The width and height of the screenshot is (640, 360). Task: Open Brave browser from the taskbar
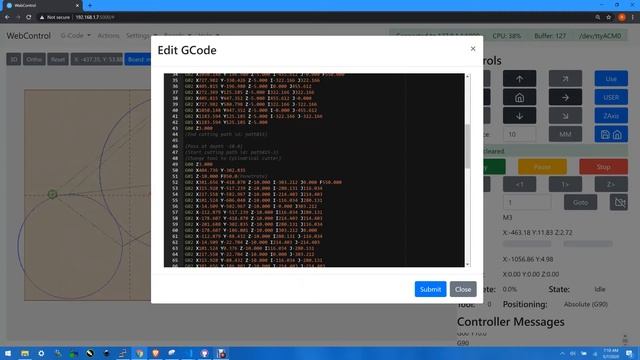(x=156, y=353)
